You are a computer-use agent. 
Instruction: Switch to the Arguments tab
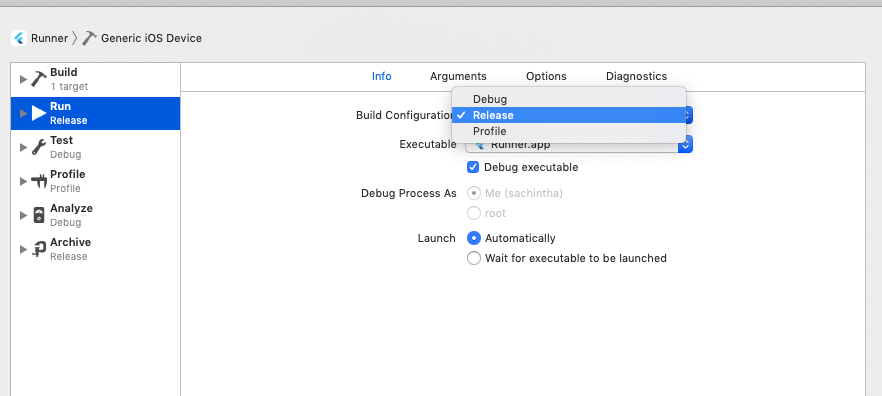458,76
